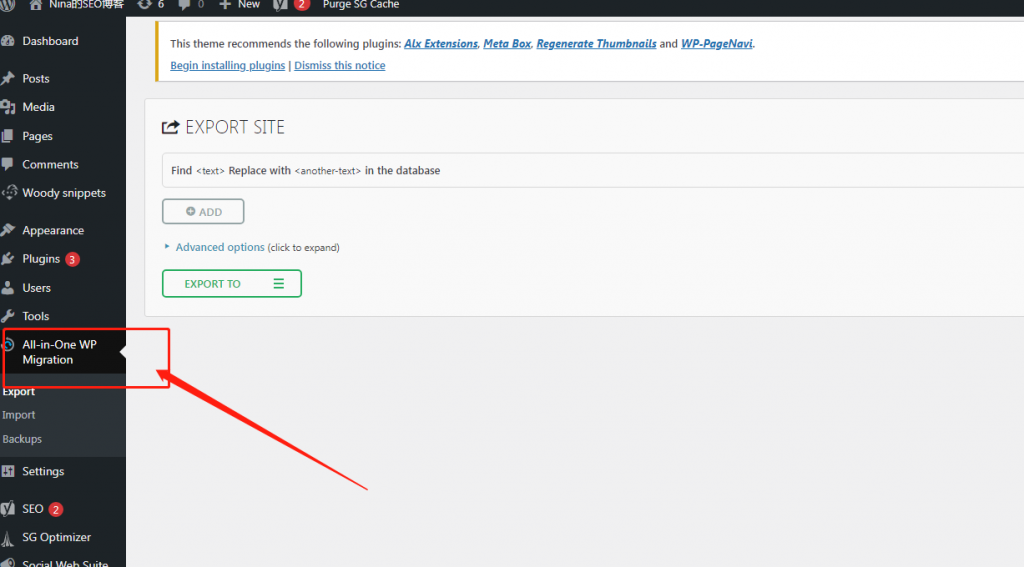Open the comments bubble in admin bar
The width and height of the screenshot is (1024, 567).
(185, 5)
